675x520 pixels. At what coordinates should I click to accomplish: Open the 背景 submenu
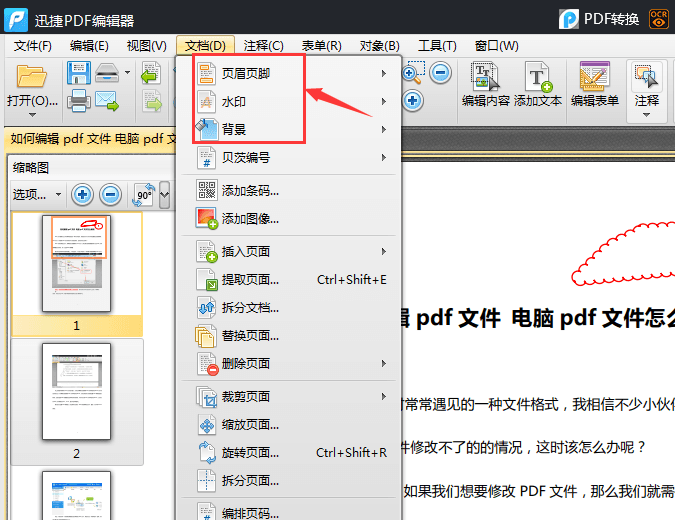290,130
